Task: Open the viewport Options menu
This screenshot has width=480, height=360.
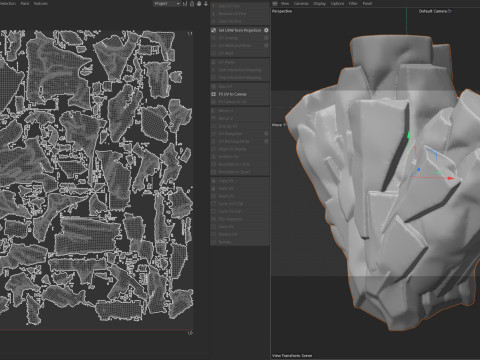Action: point(337,4)
